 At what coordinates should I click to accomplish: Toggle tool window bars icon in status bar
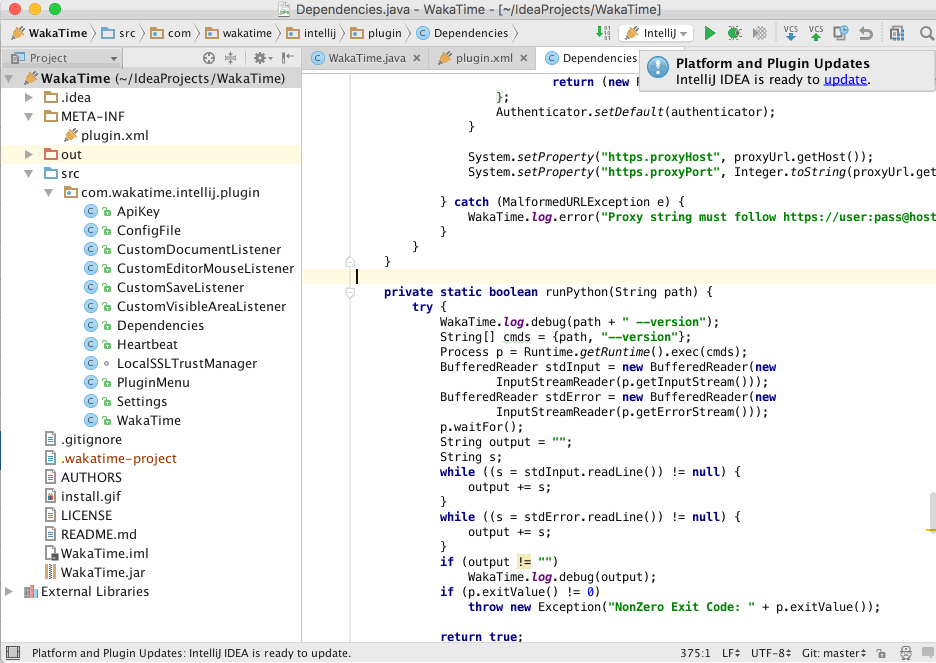13,652
